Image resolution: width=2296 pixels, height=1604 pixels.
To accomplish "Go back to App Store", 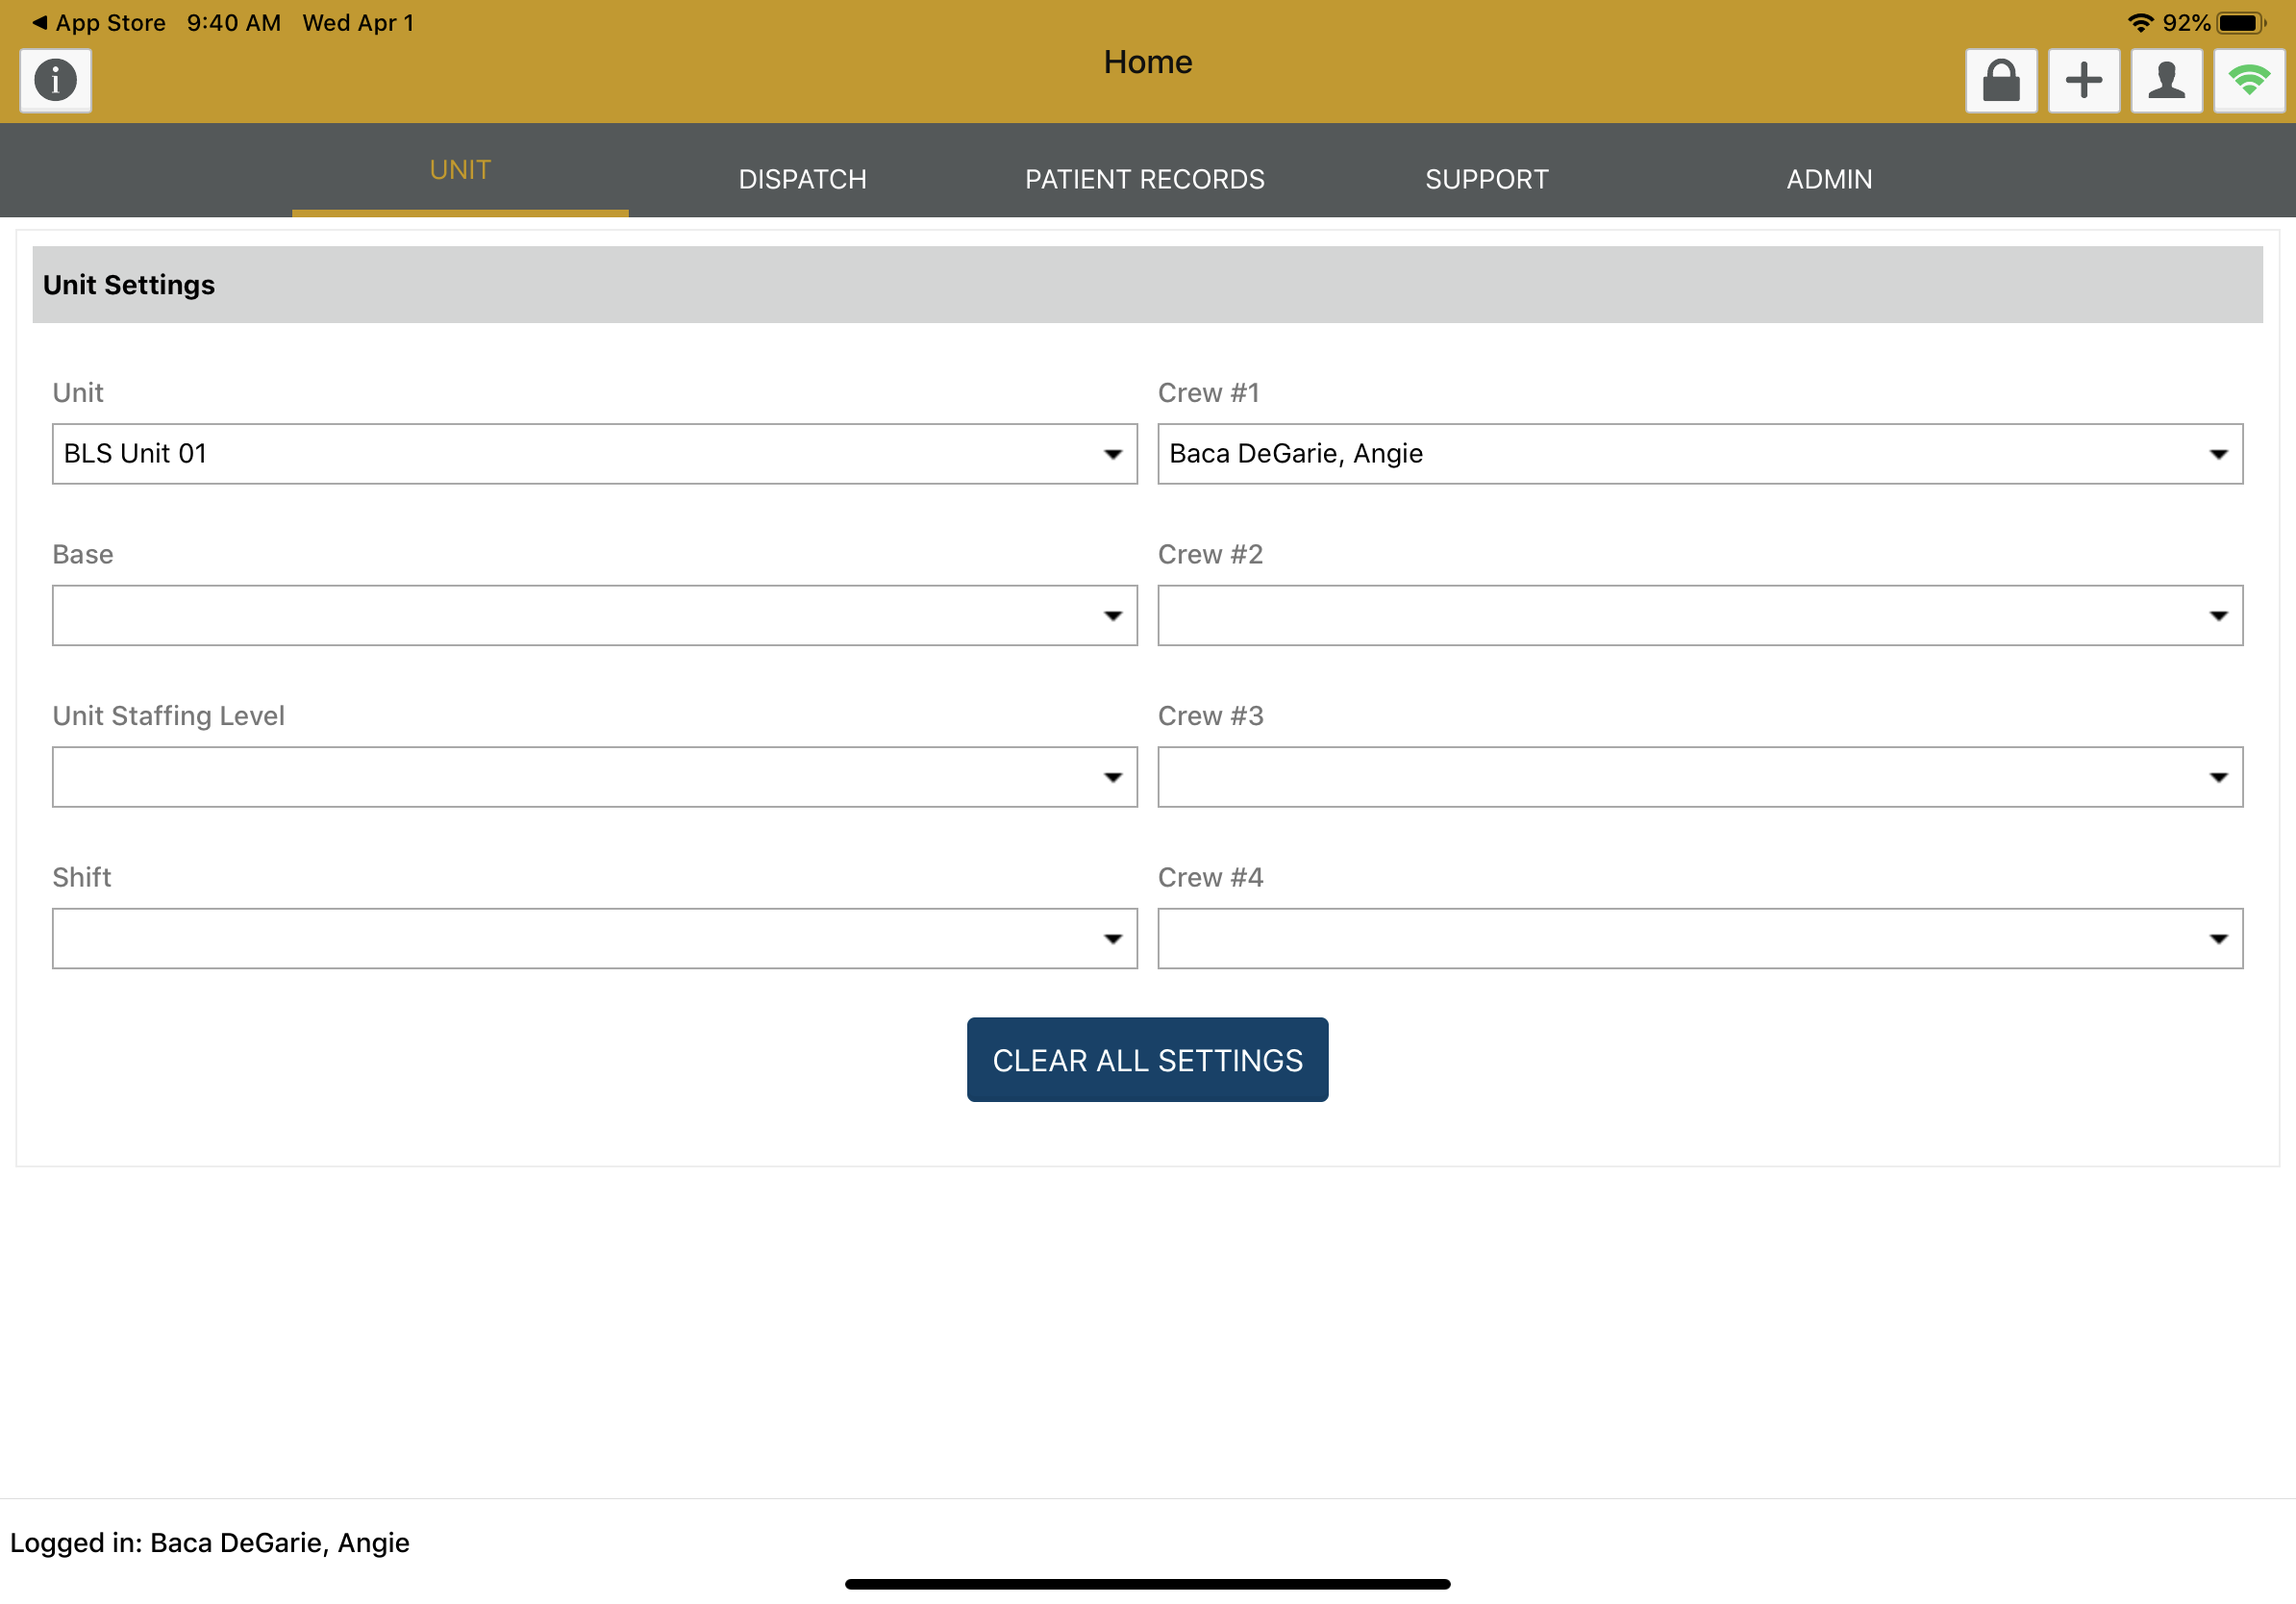I will 98,22.
